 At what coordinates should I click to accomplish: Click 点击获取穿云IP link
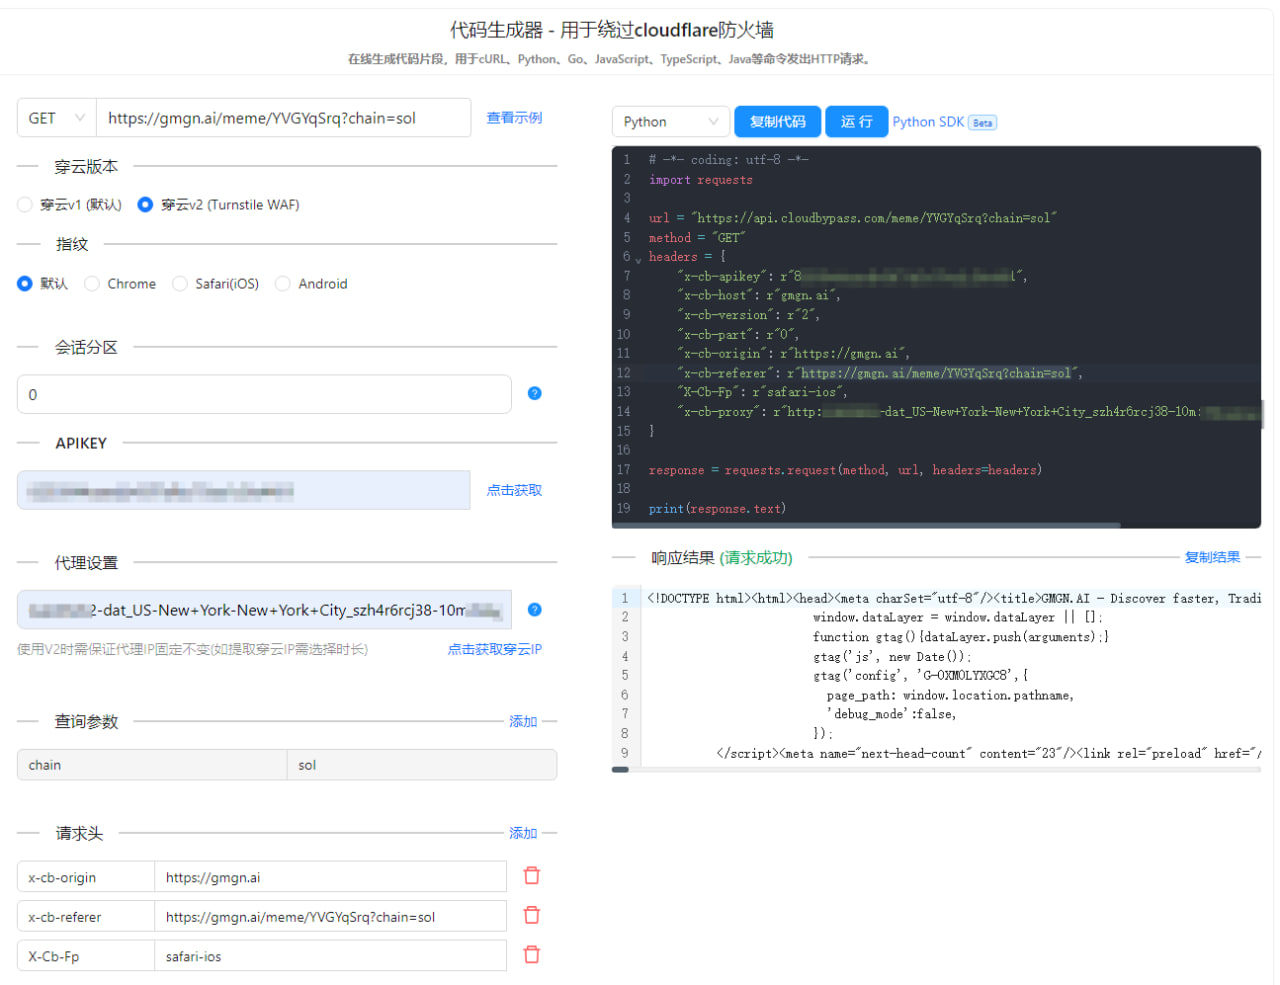(494, 649)
